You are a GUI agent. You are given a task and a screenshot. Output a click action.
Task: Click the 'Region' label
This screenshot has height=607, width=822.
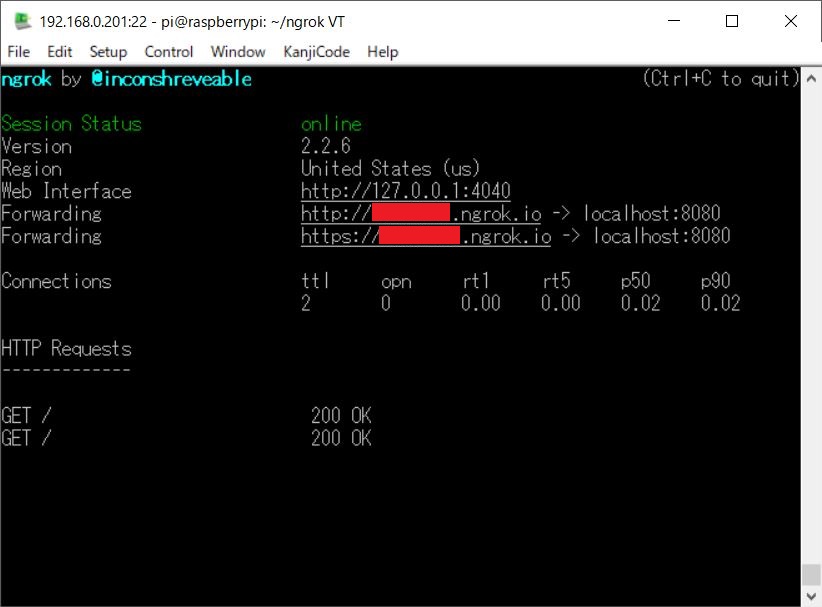click(31, 169)
